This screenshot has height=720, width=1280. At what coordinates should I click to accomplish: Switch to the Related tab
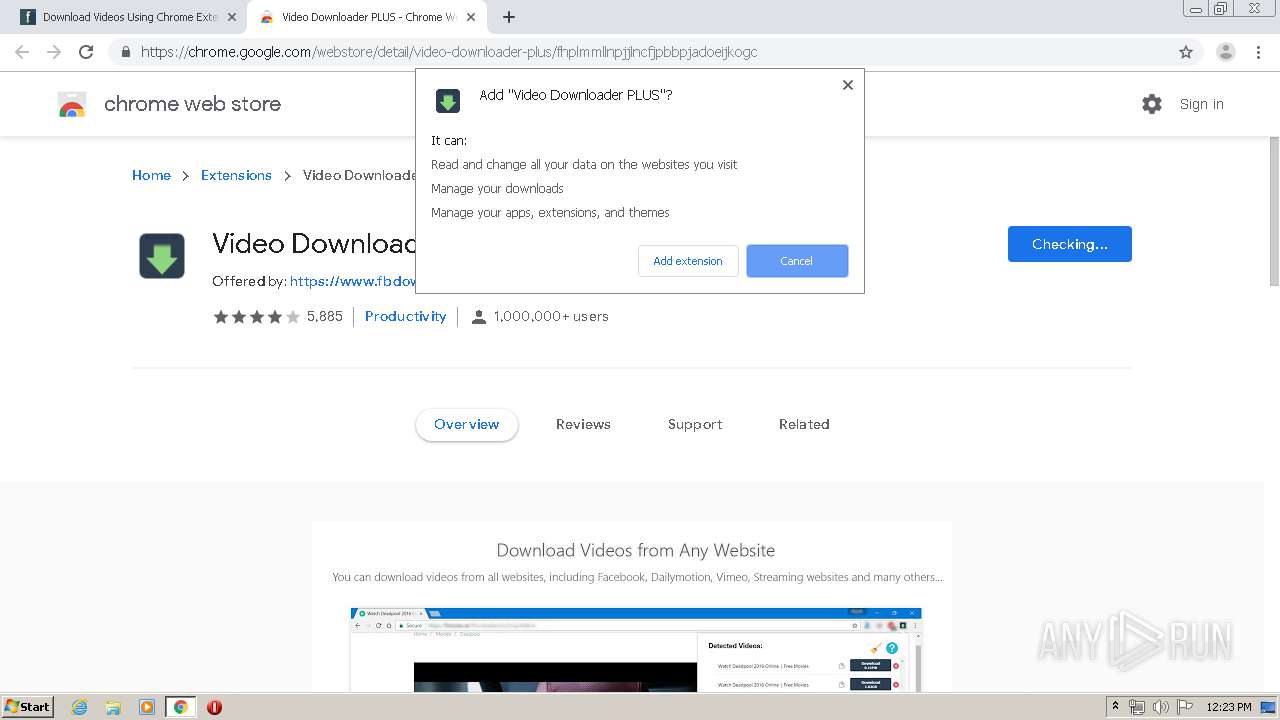pos(804,424)
